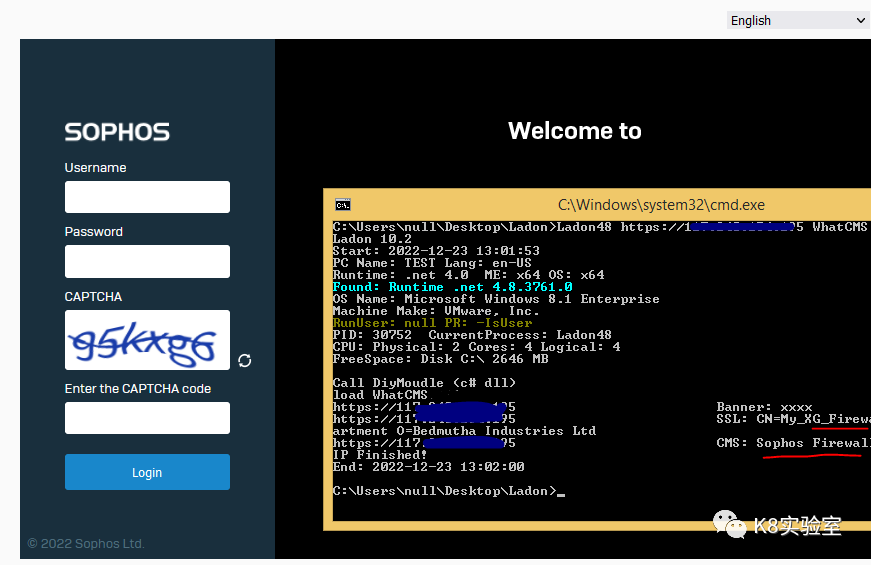871x565 pixels.
Task: Click the 'End: 2022-12-23 13:02:00' line
Action: click(428, 467)
